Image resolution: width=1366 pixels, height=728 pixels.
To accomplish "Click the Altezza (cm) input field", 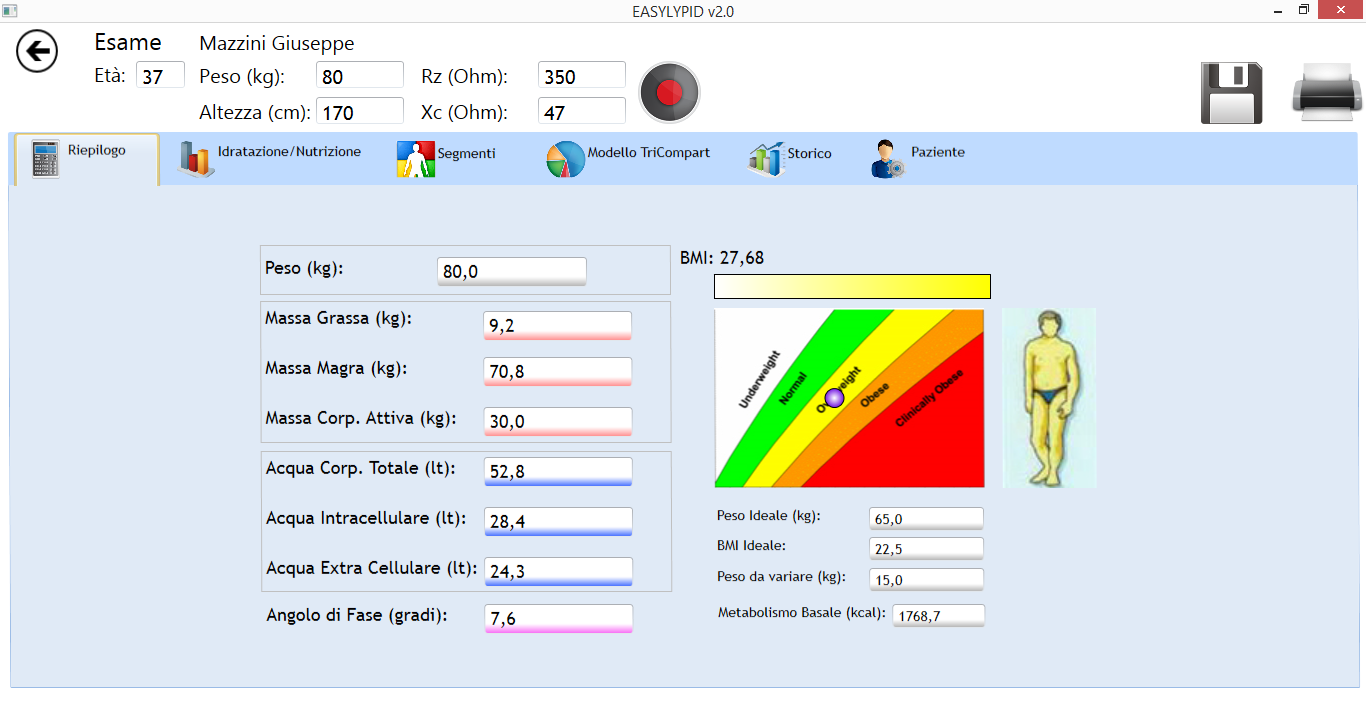I will click(x=360, y=111).
